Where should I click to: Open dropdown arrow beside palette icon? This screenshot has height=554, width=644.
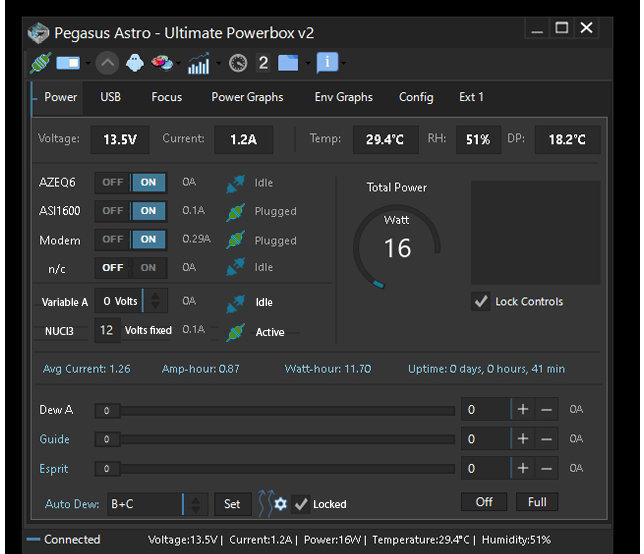coord(179,63)
